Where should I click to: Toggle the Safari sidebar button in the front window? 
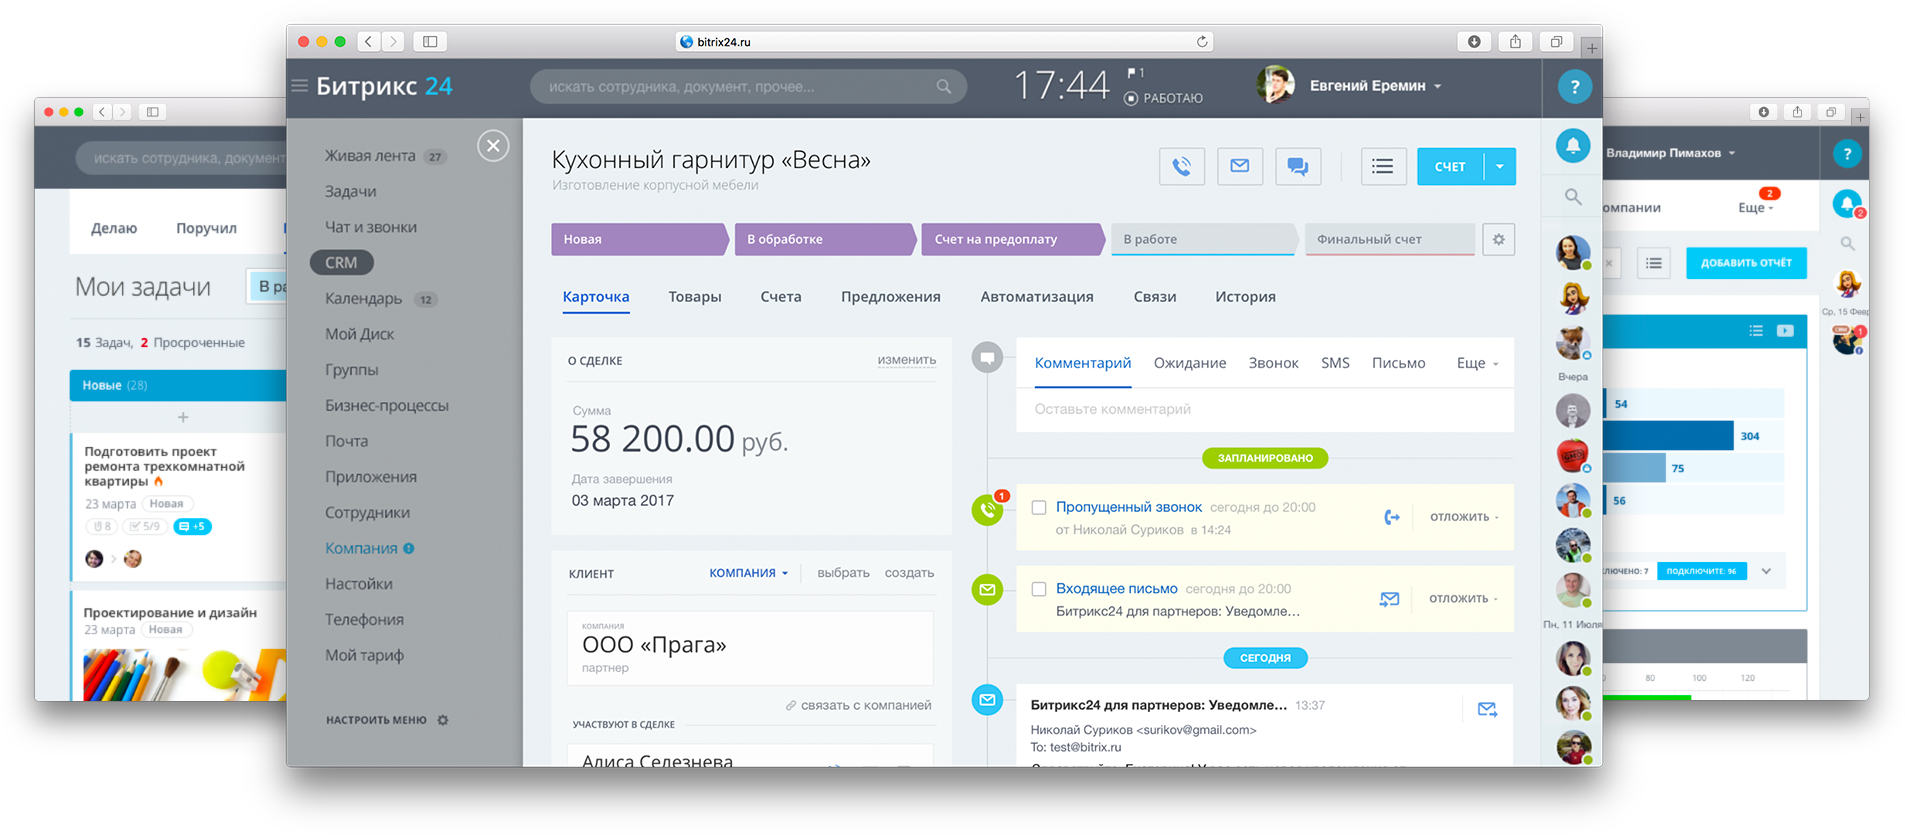pos(430,41)
